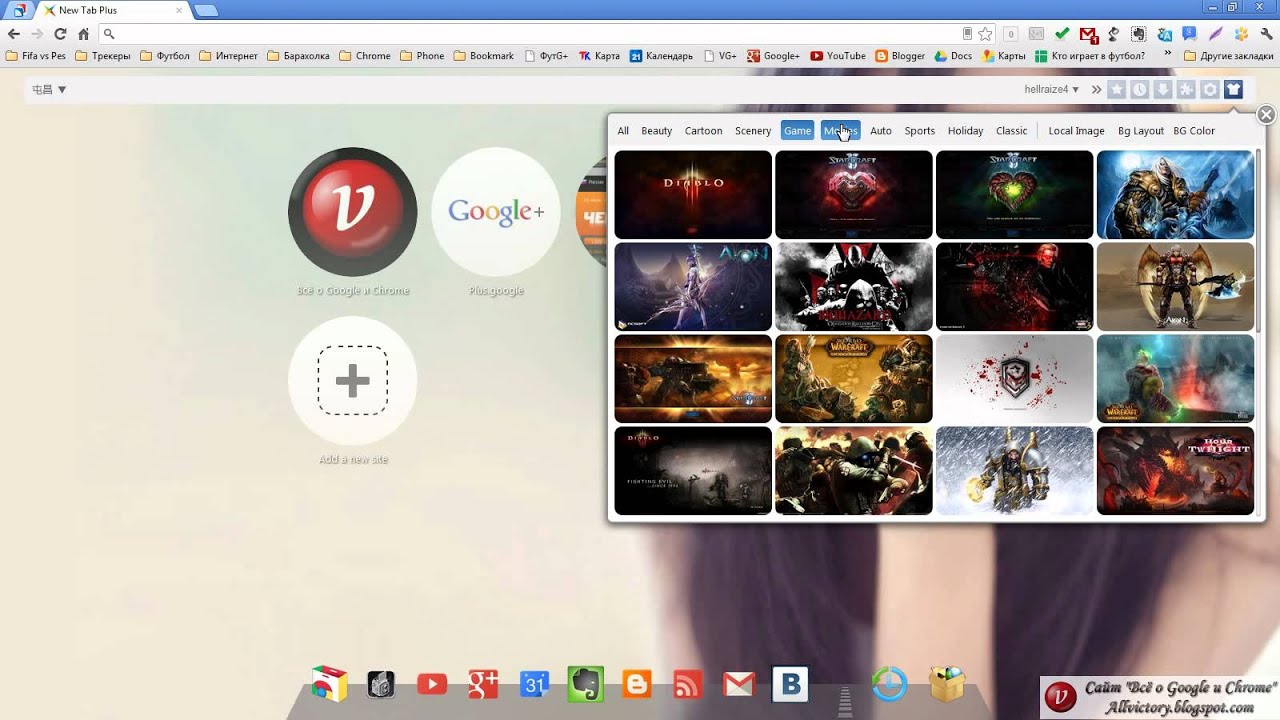Switch to the Cartoon category
Viewport: 1280px width, 720px height.
704,131
